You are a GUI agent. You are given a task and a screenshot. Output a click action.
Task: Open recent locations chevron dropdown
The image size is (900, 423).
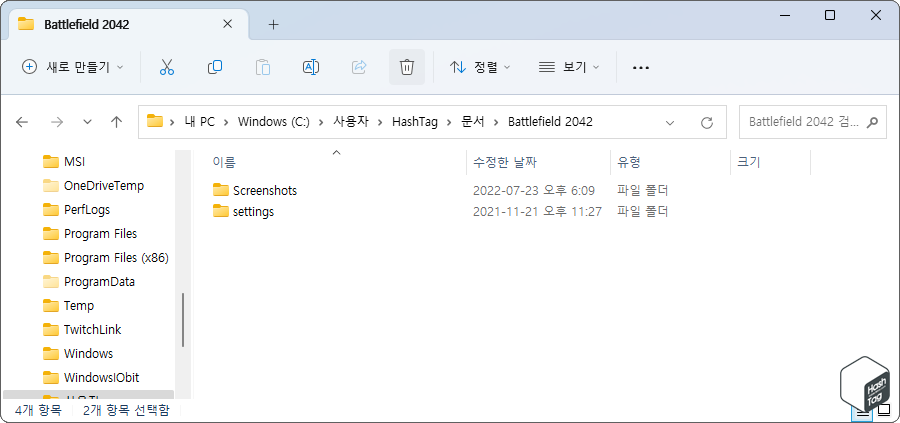tap(87, 122)
